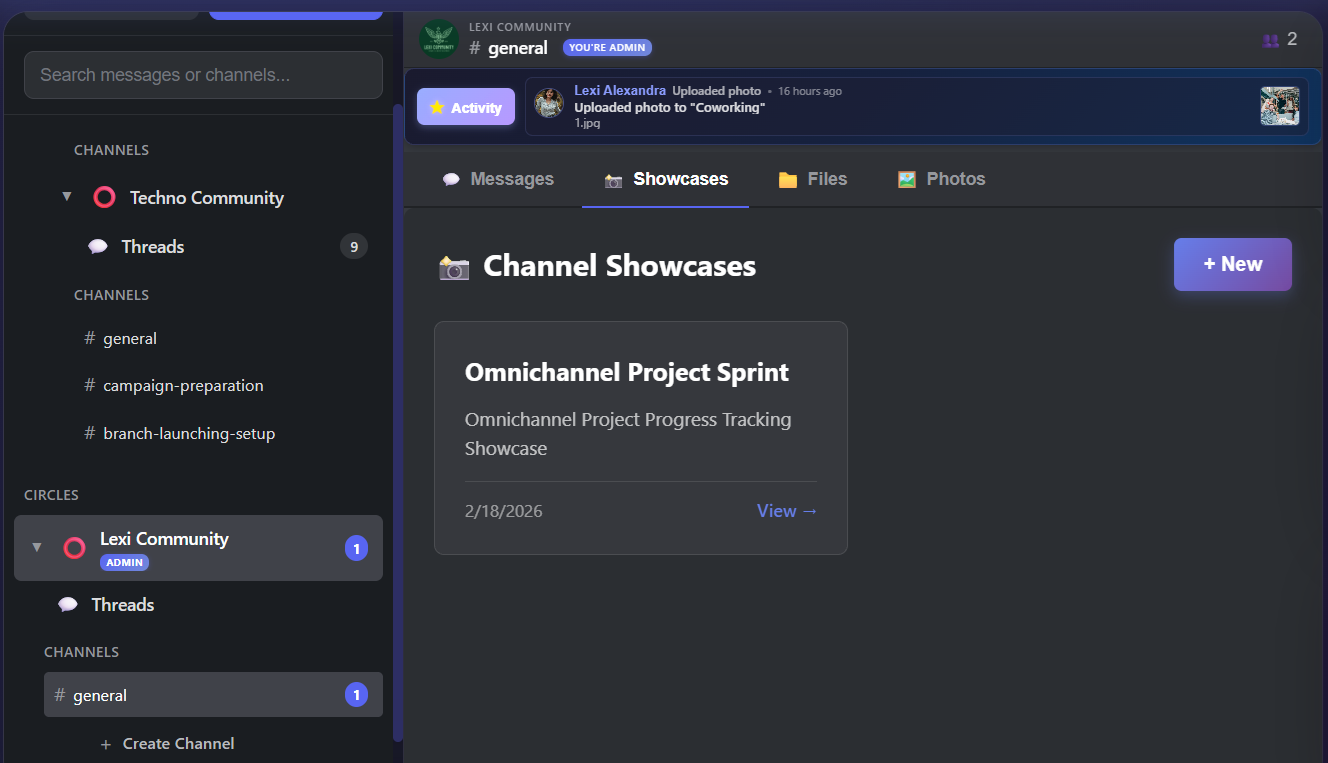
Task: Collapse the Lexi Community circle
Action: [36, 548]
